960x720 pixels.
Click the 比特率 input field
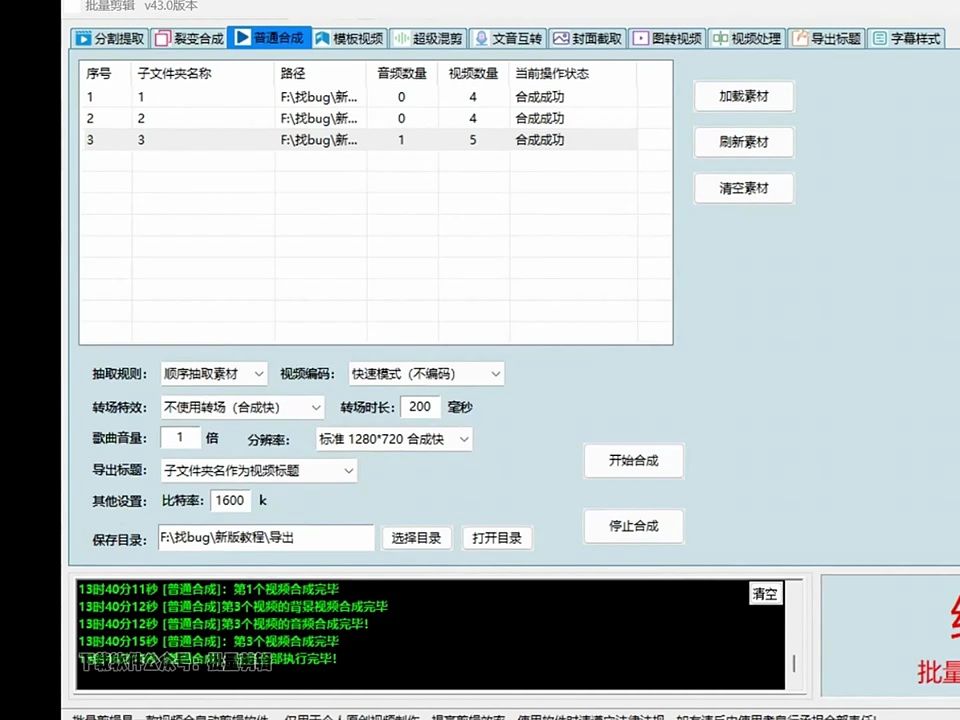[x=230, y=501]
